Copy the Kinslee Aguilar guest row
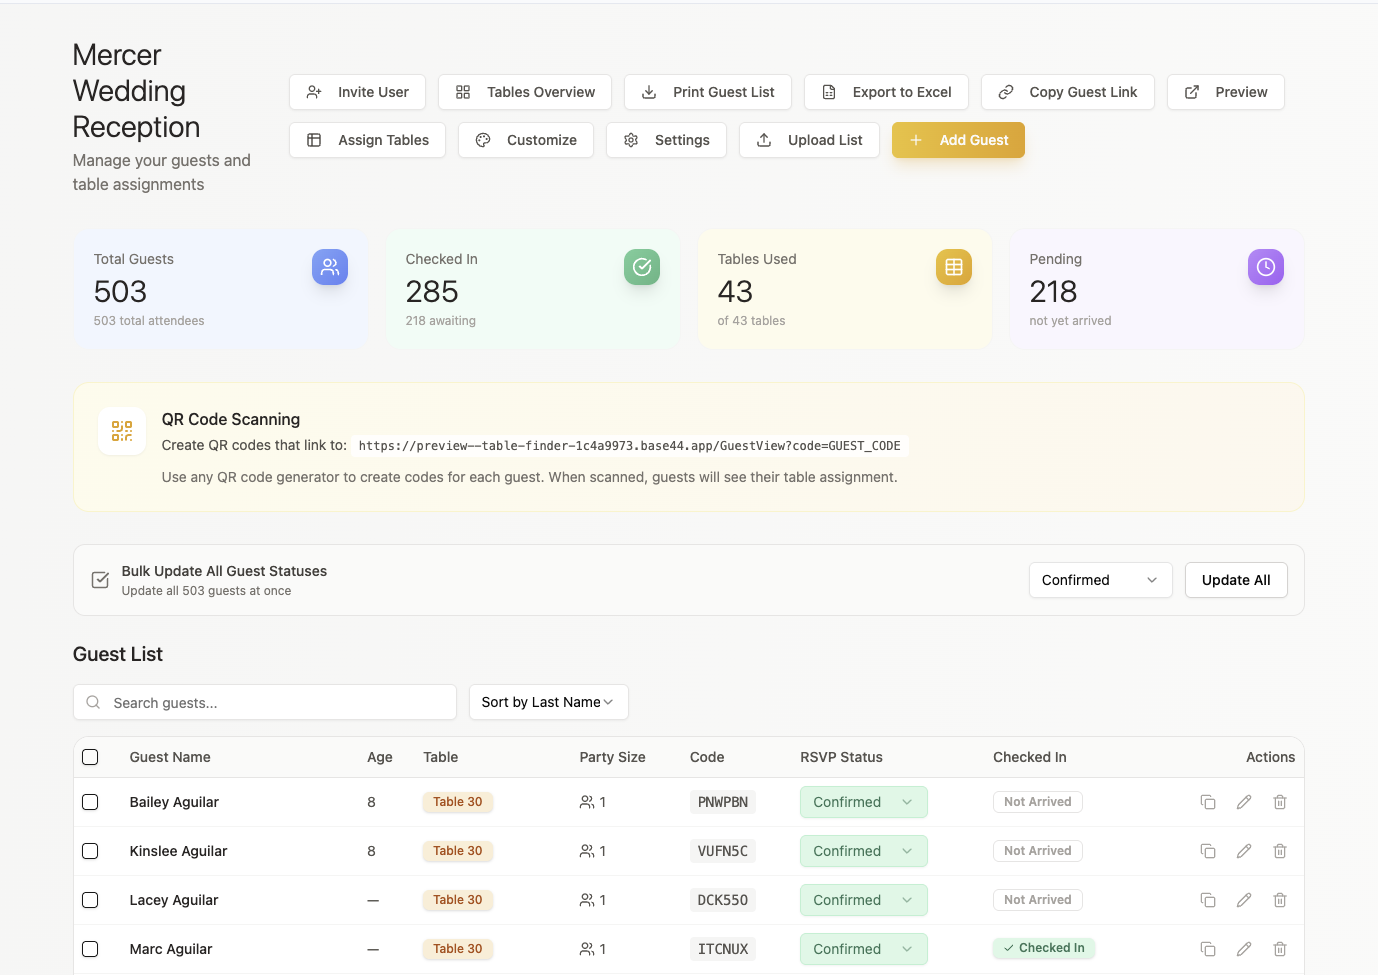Screen dimensions: 1378x975 1208,851
